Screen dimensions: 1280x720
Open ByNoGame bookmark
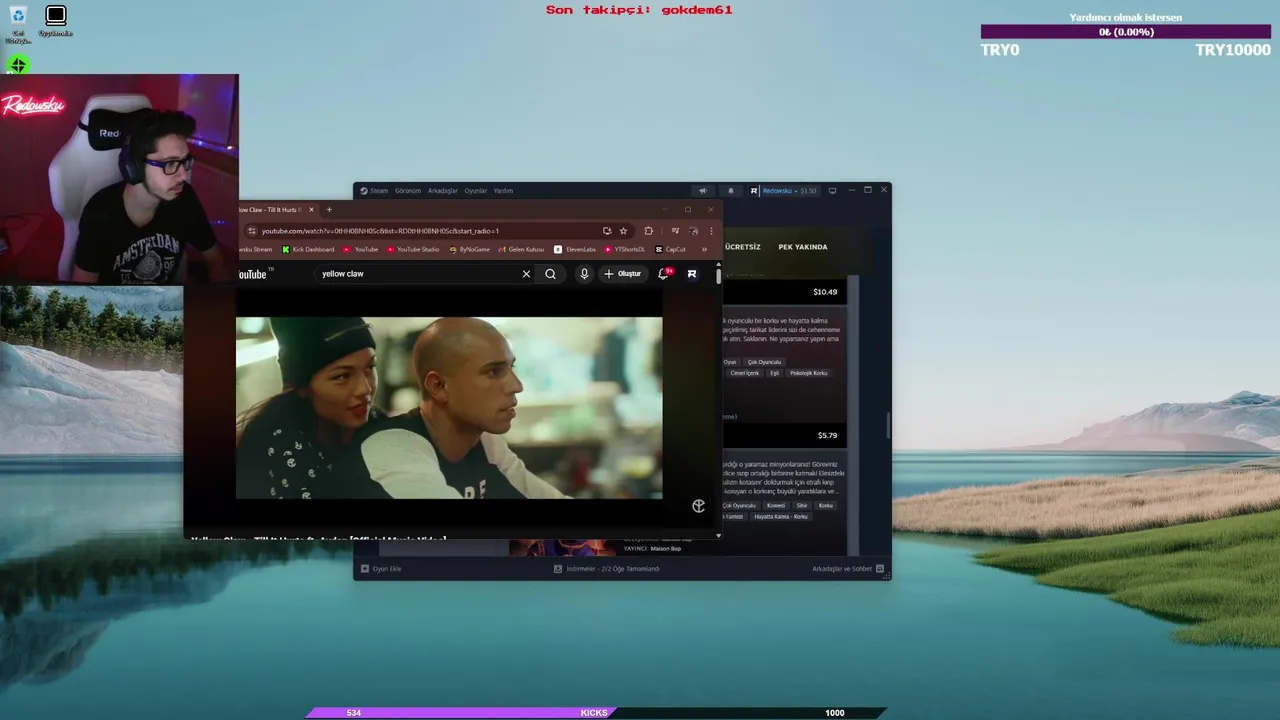coord(470,250)
